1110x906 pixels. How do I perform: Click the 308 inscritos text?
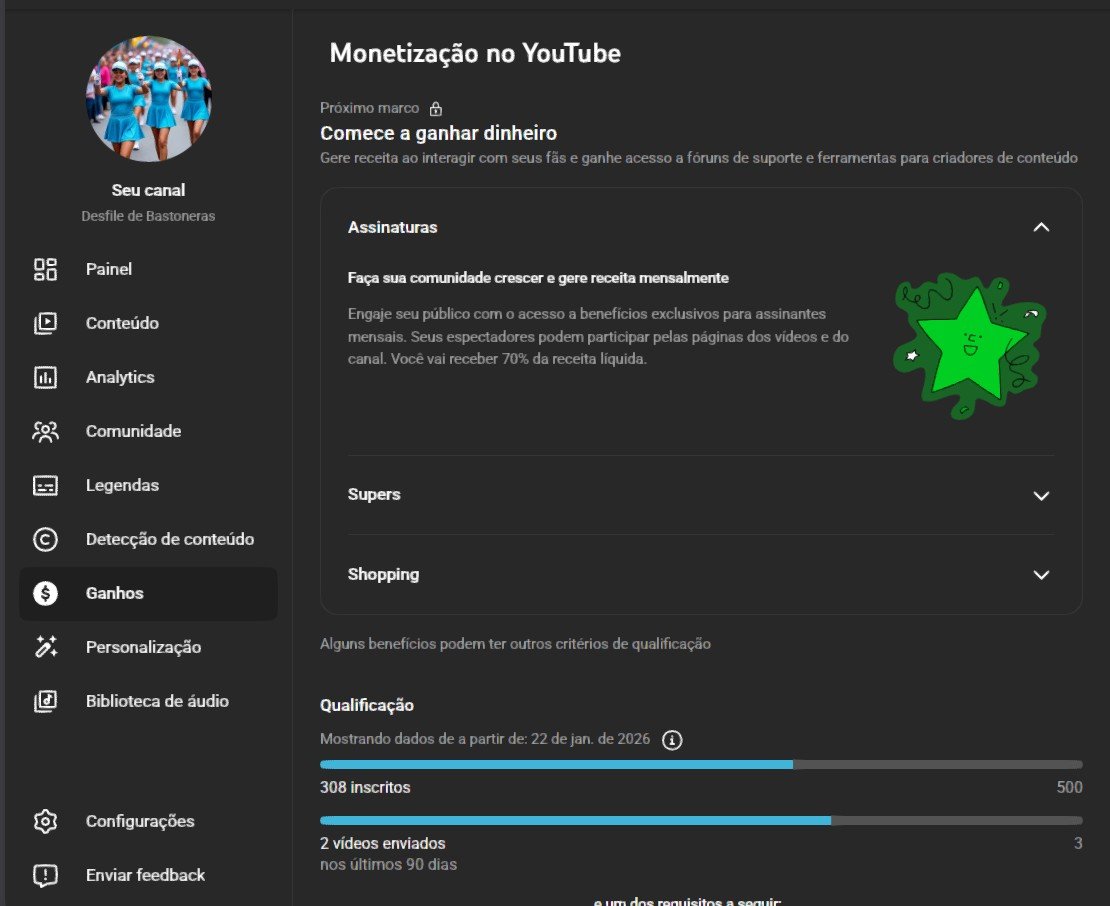pos(365,787)
